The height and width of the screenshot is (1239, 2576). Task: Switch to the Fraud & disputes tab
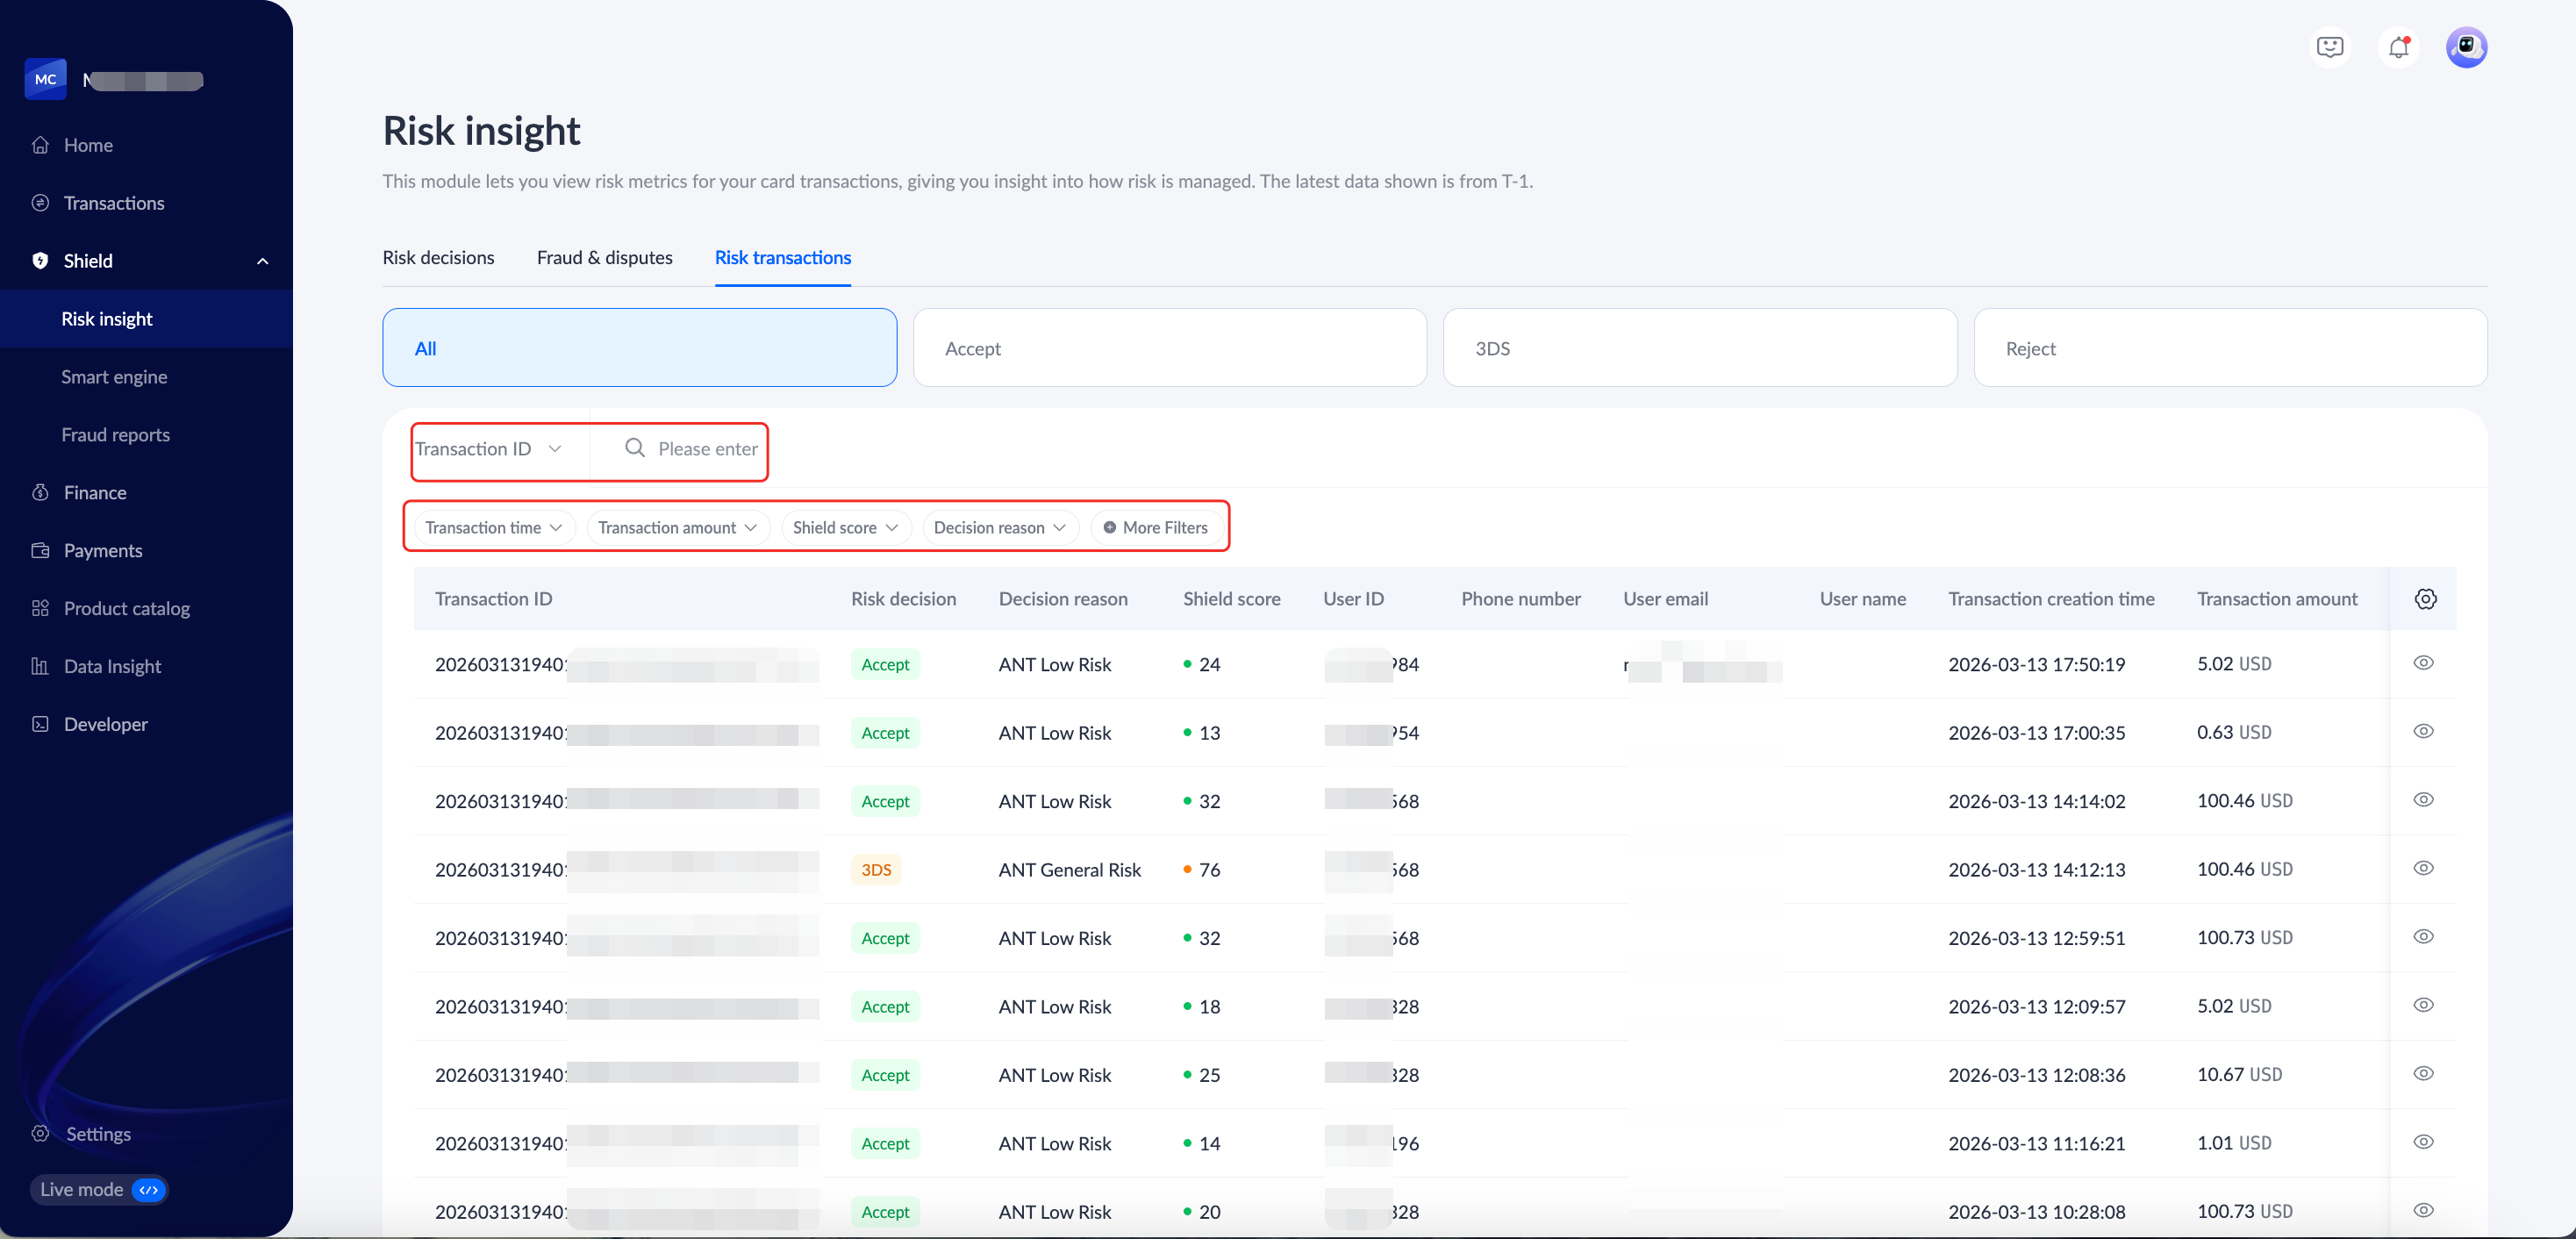click(604, 258)
